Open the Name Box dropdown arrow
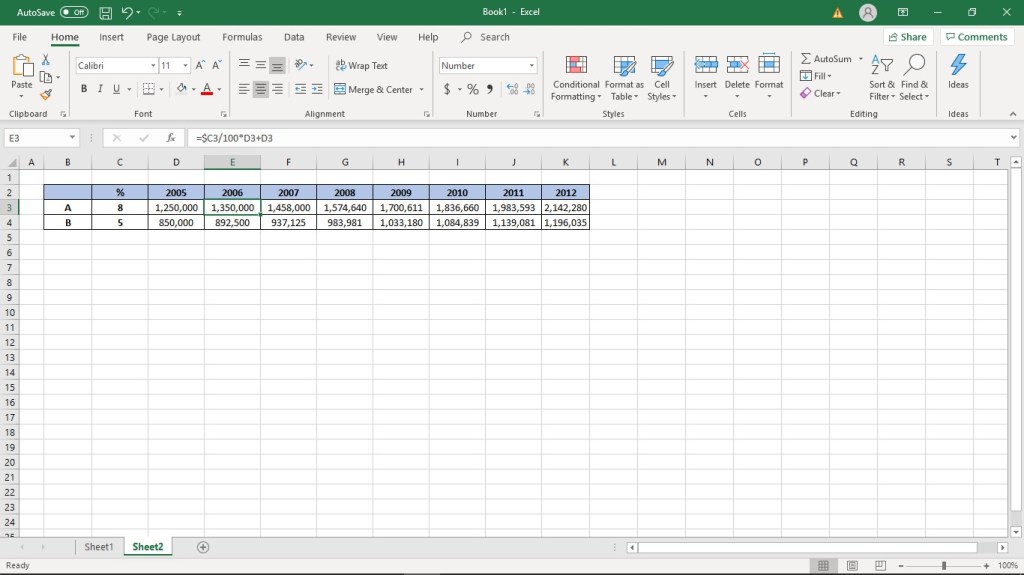Screen dimensions: 1024x575 coord(73,138)
